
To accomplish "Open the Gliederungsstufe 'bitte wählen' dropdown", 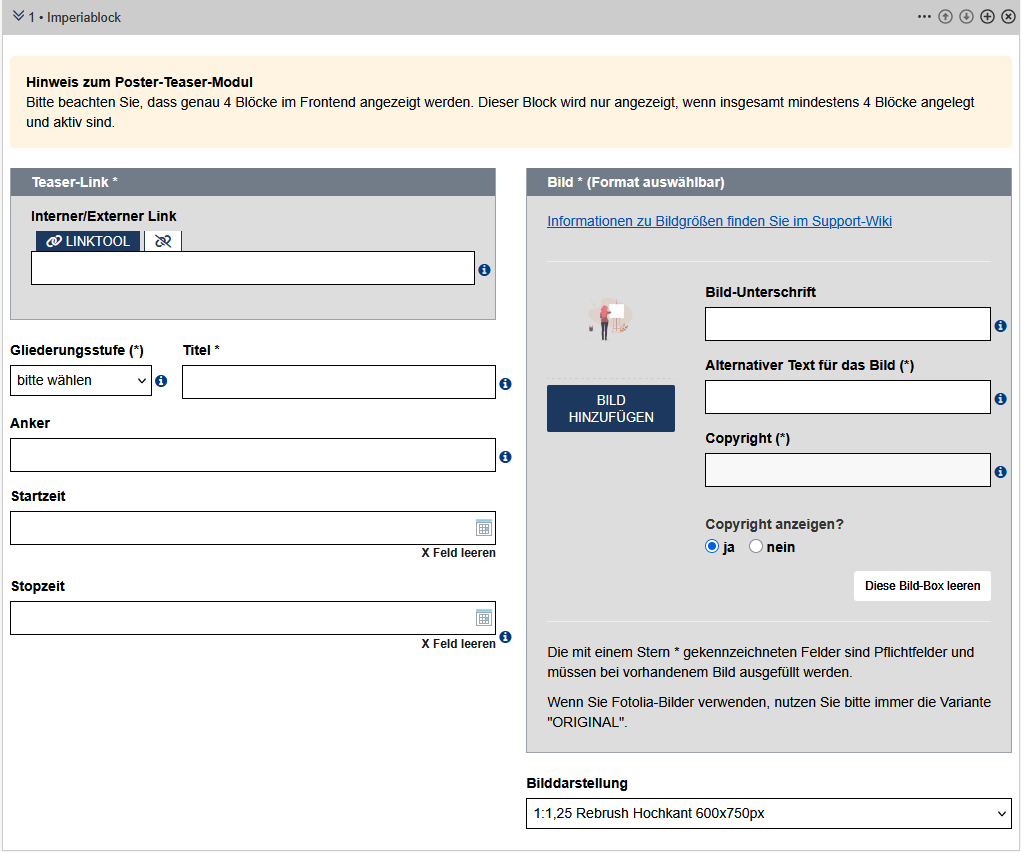I will (80, 381).
